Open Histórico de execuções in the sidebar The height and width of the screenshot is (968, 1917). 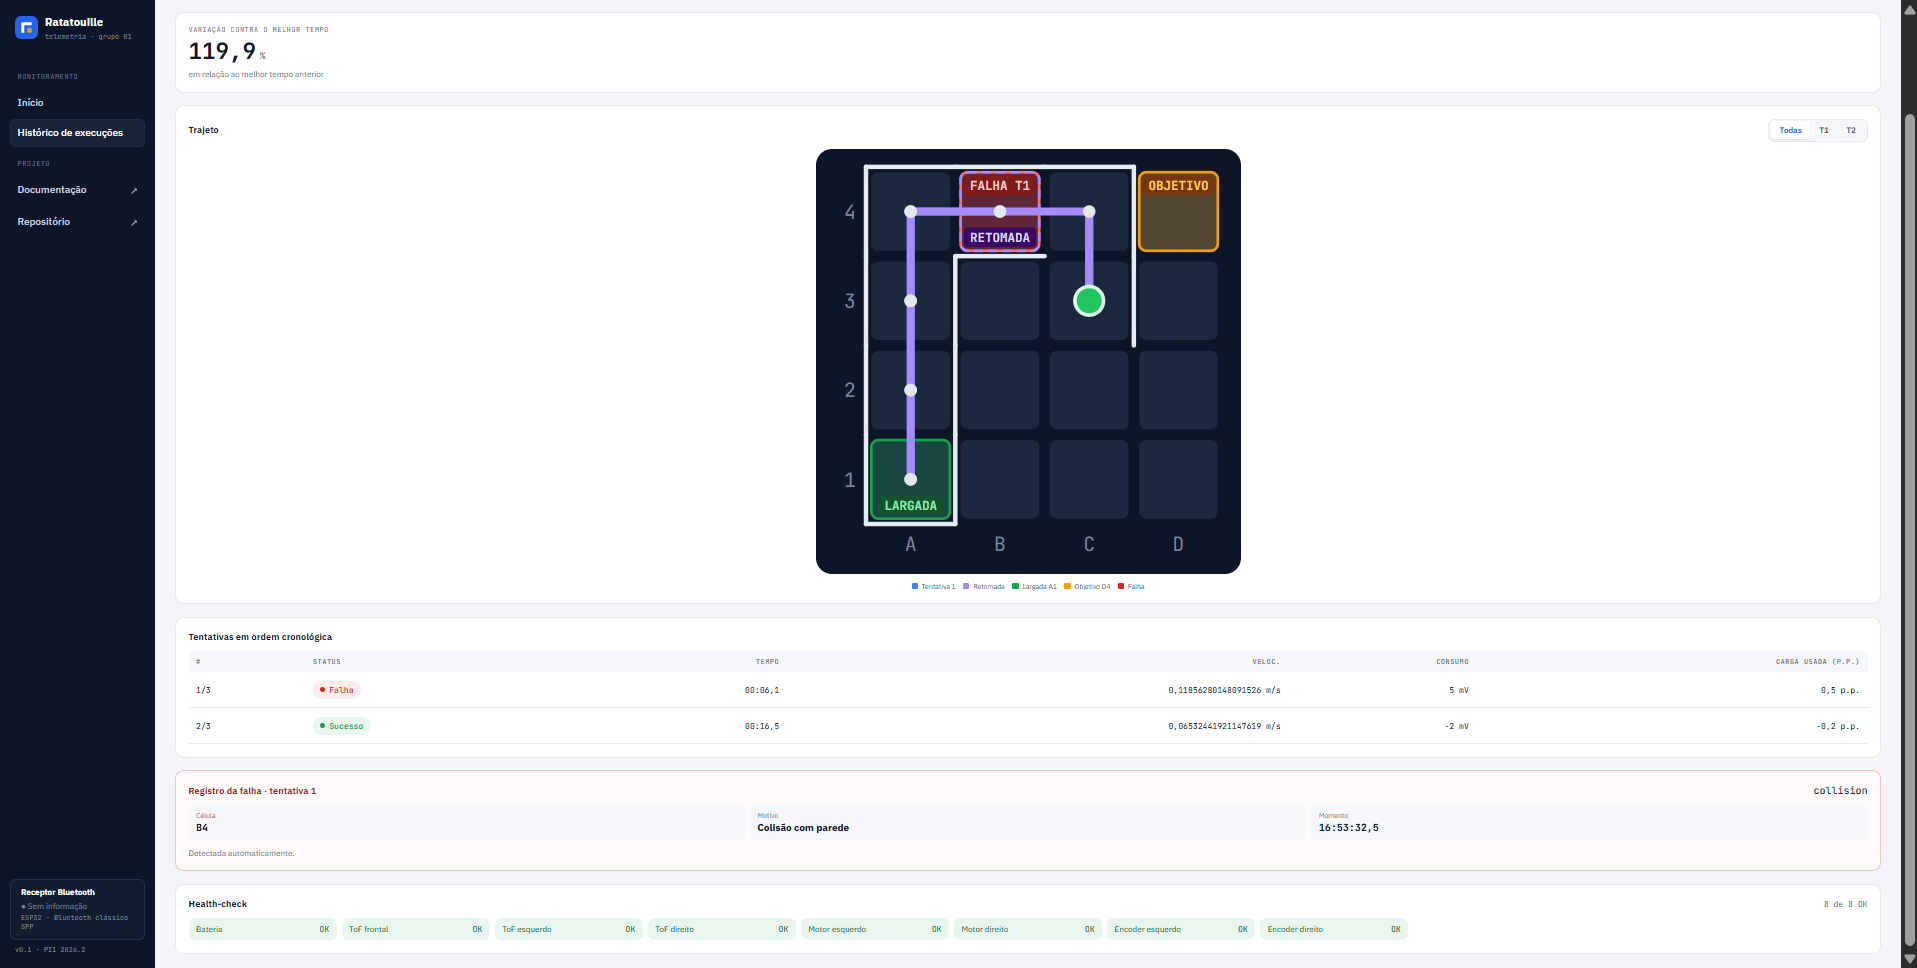point(77,133)
